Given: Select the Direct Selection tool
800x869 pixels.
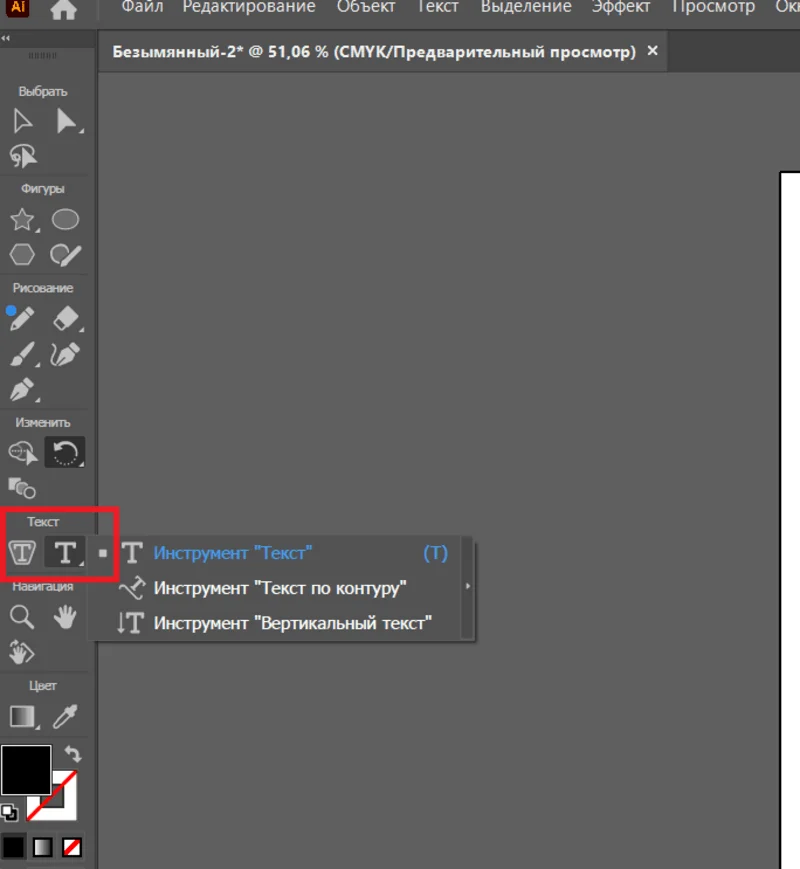Looking at the screenshot, I should click(66, 121).
